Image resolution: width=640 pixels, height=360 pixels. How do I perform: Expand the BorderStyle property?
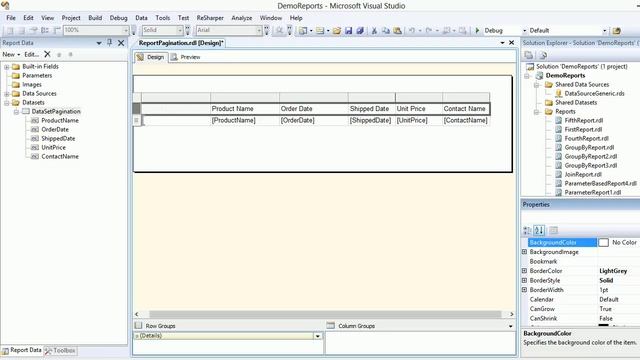(524, 280)
